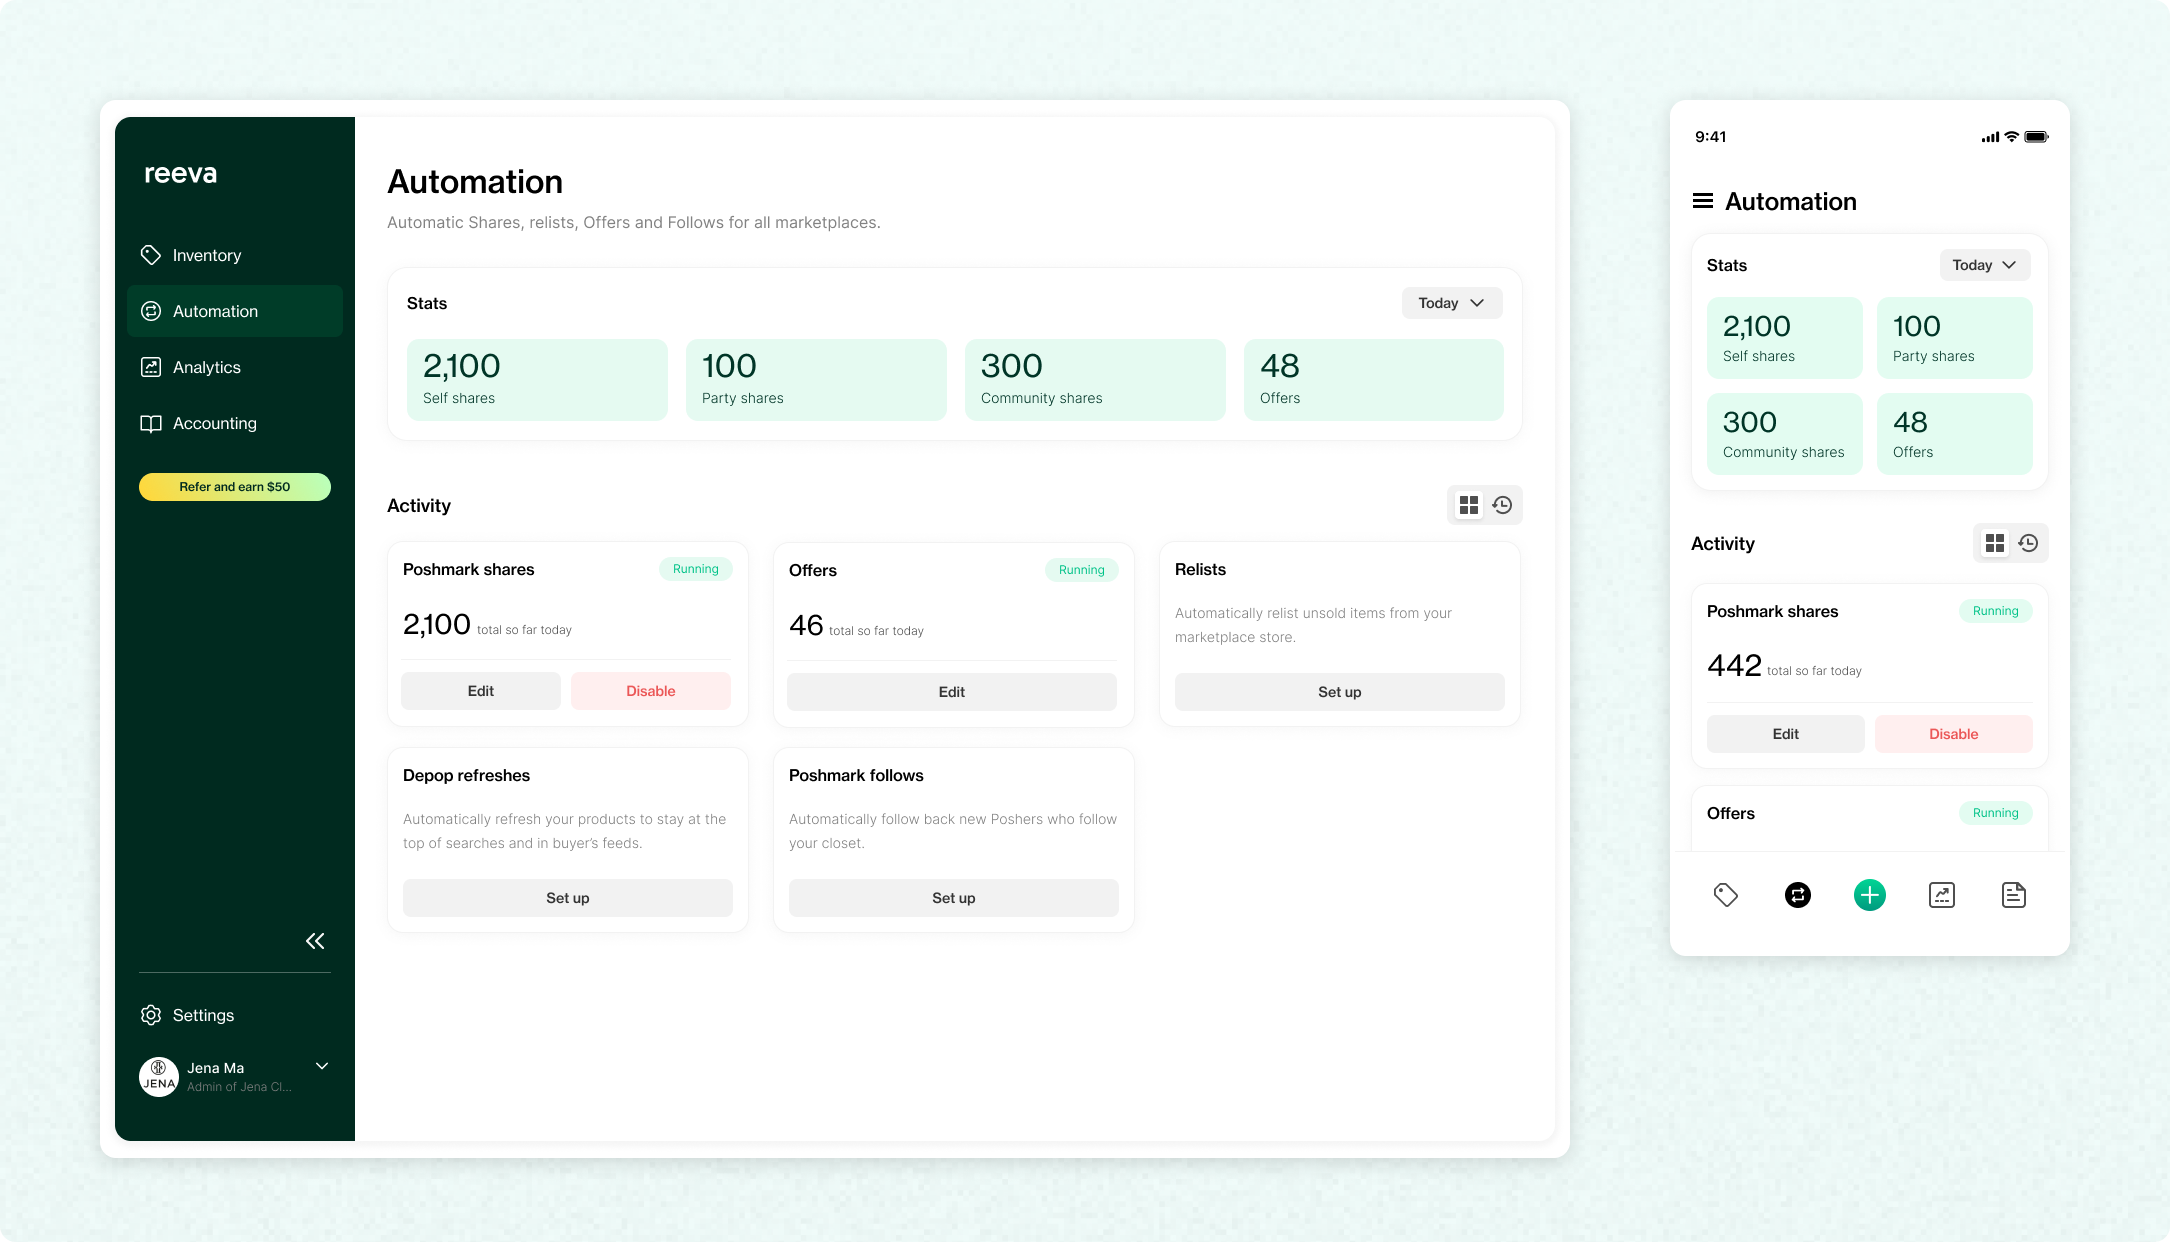Select the Automation menu item
2170x1242 pixels.
[235, 311]
